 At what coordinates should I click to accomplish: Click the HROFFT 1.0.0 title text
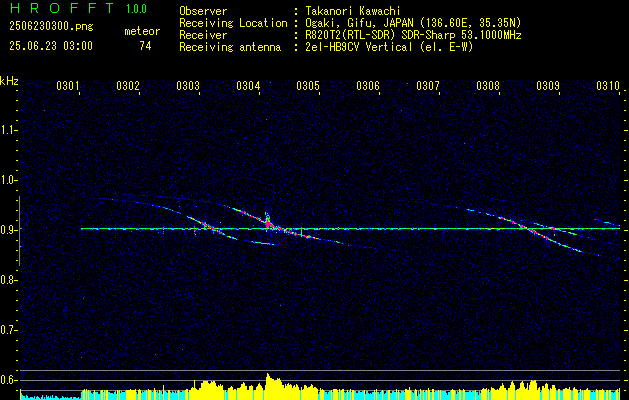point(79,8)
